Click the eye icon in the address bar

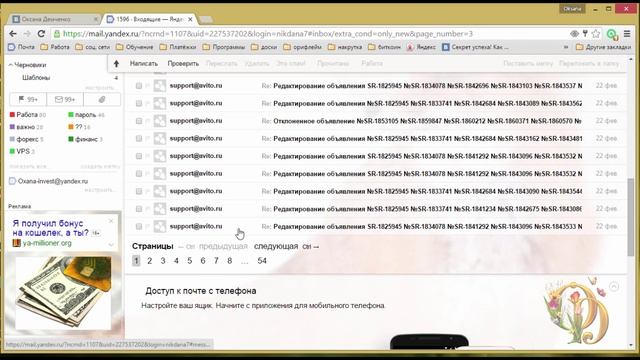point(574,34)
